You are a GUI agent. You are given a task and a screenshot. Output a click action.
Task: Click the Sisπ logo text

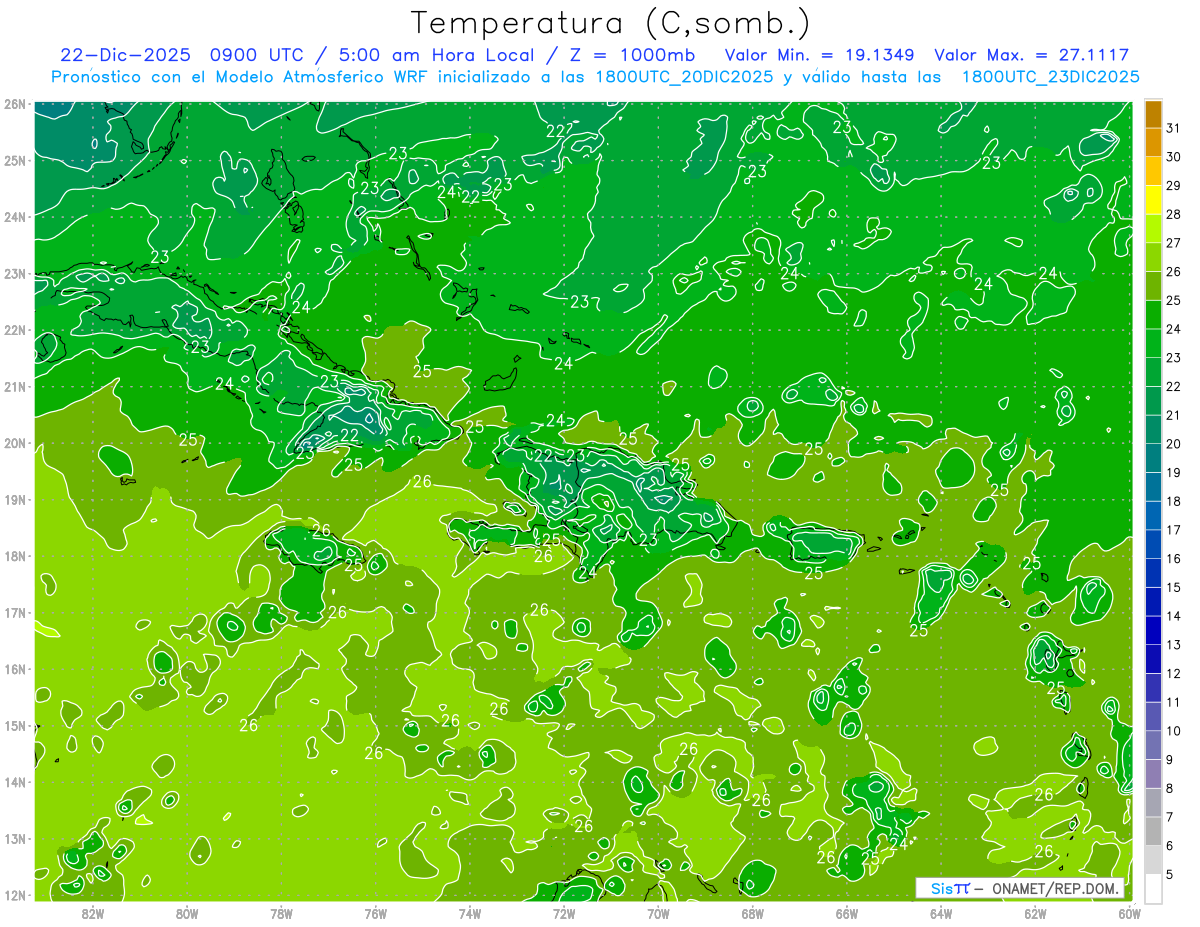point(950,888)
